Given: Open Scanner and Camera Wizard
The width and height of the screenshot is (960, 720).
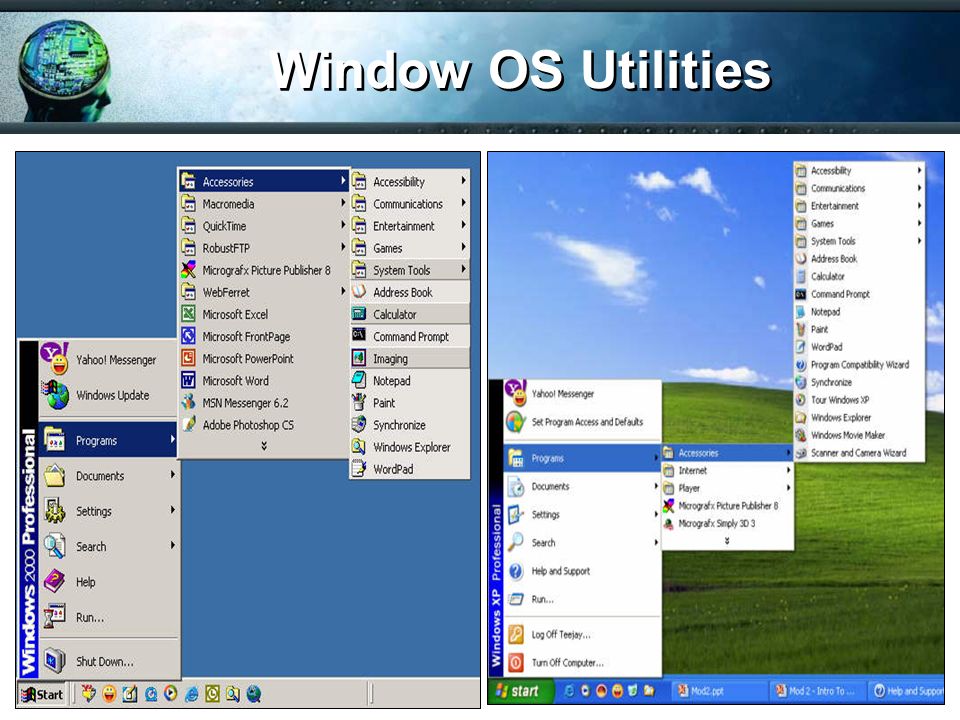Looking at the screenshot, I should pos(859,453).
